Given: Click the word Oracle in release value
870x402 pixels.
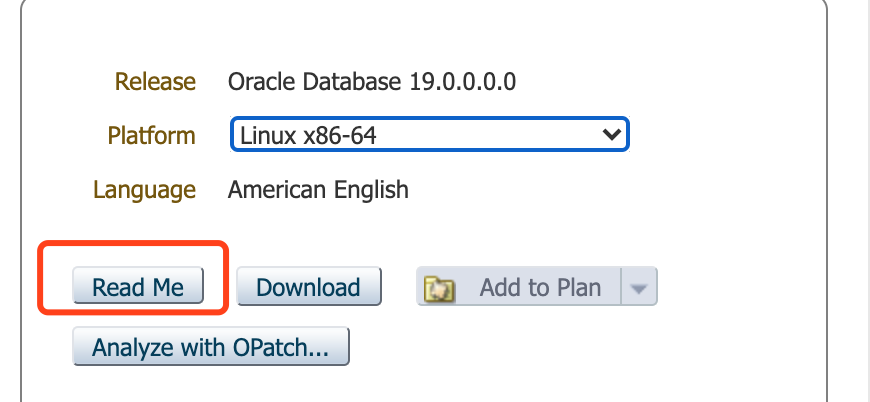Looking at the screenshot, I should [257, 81].
